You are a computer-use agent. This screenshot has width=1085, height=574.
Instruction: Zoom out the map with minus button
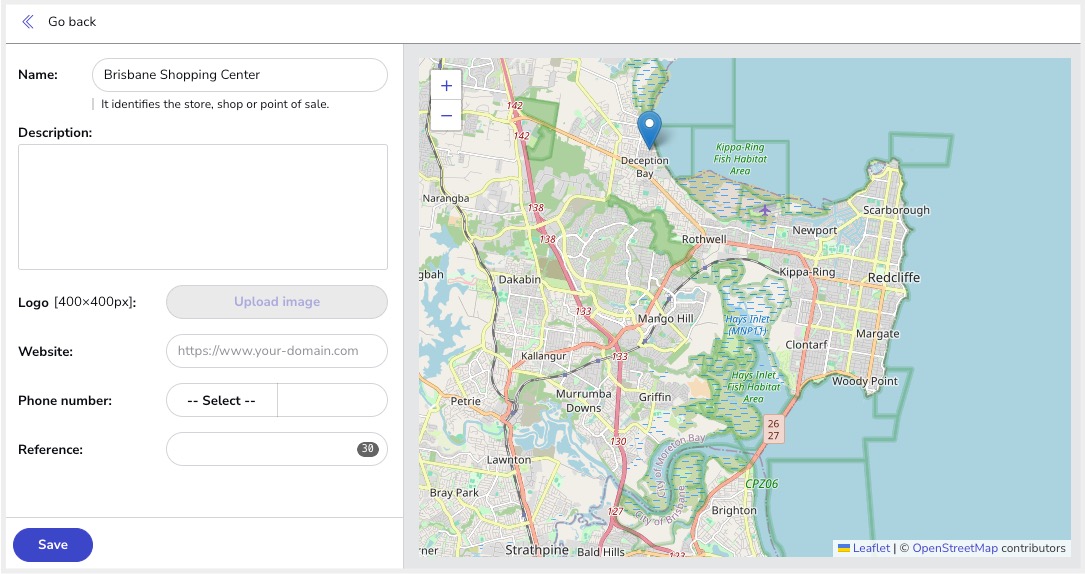pyautogui.click(x=446, y=115)
